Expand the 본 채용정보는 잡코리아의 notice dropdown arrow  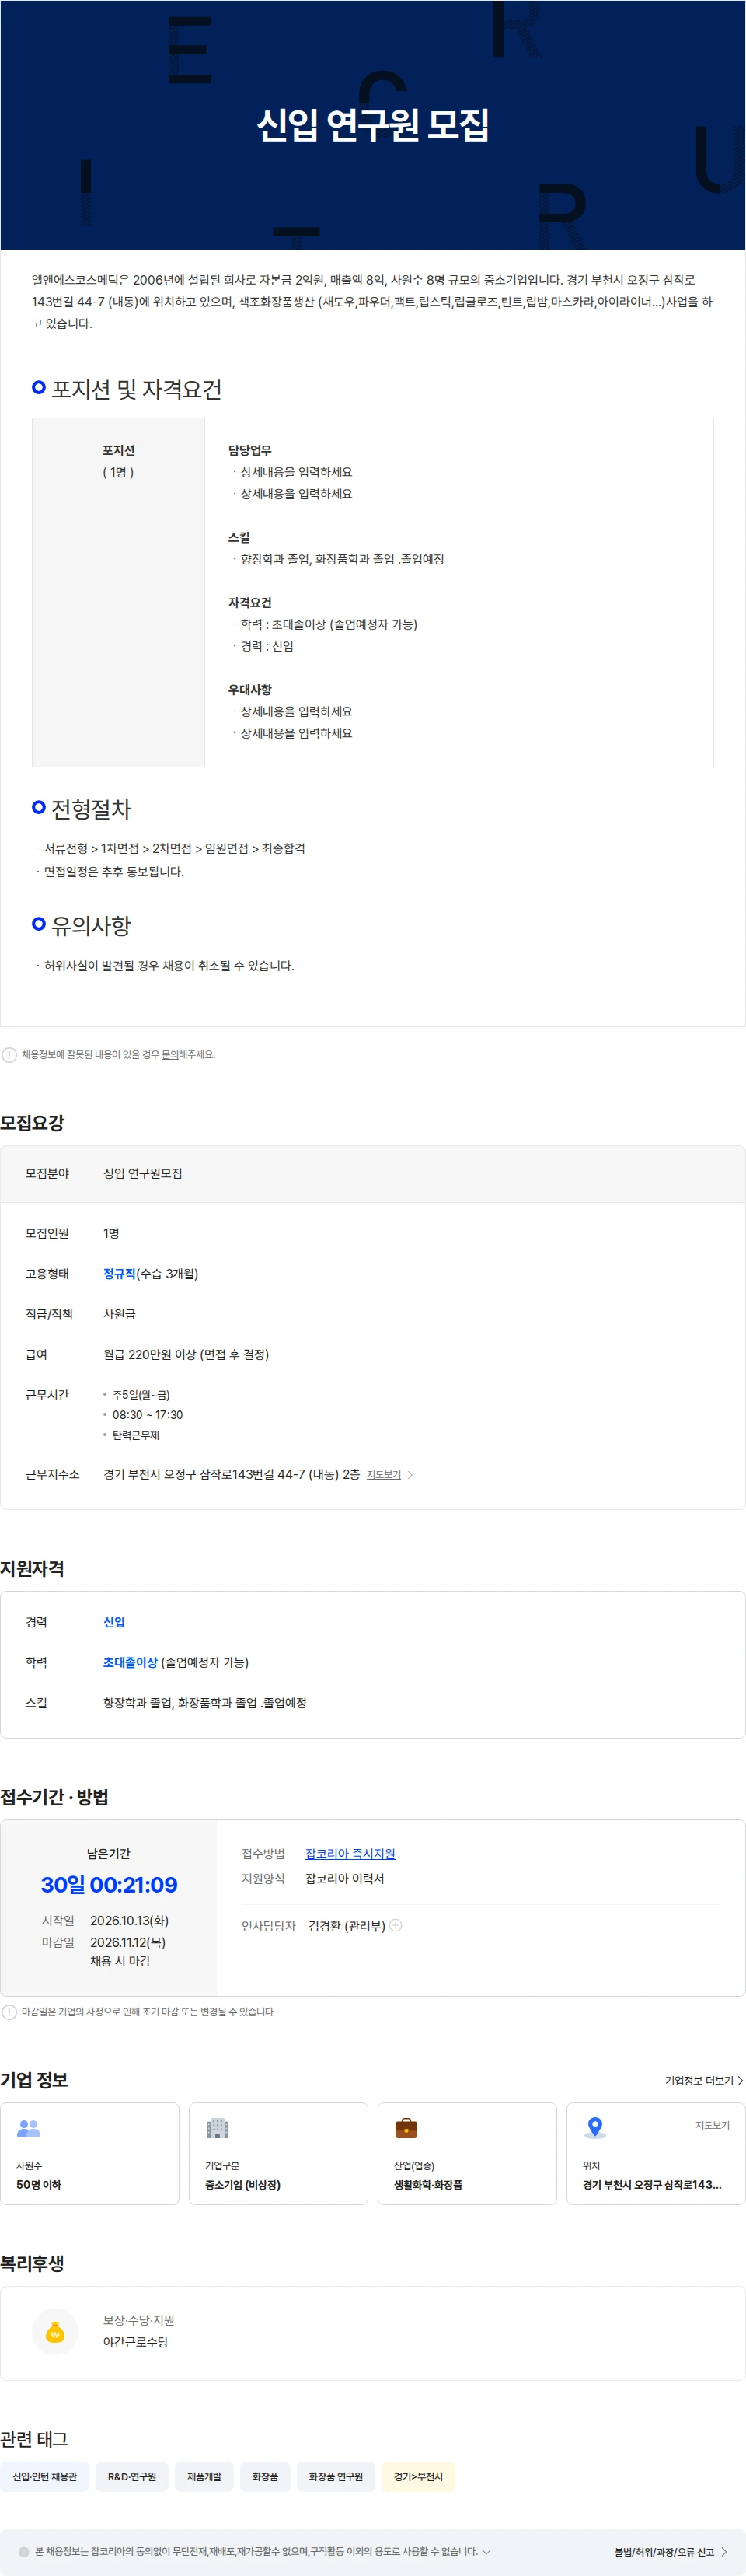(x=487, y=2551)
